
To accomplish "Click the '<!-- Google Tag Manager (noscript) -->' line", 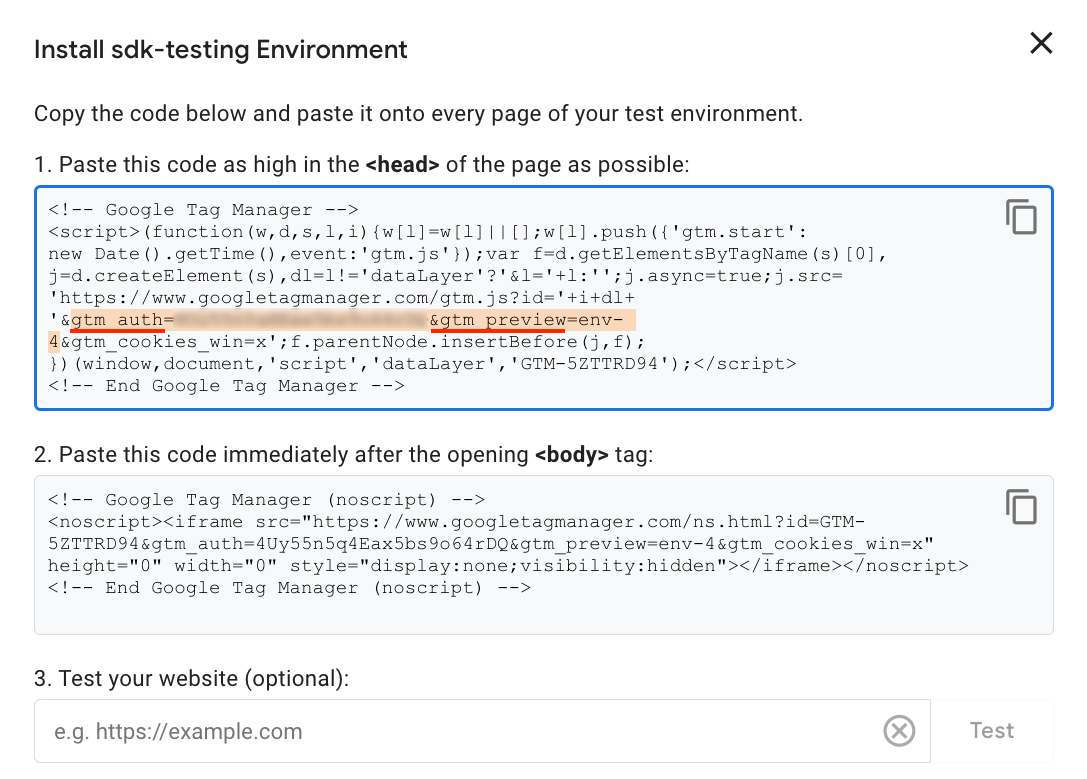I will (x=266, y=499).
